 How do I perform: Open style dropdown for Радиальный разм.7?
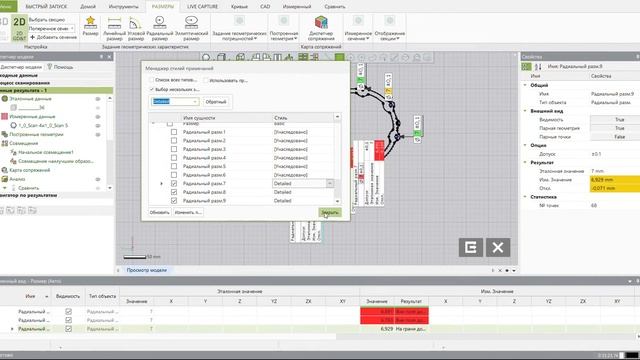pyautogui.click(x=330, y=184)
